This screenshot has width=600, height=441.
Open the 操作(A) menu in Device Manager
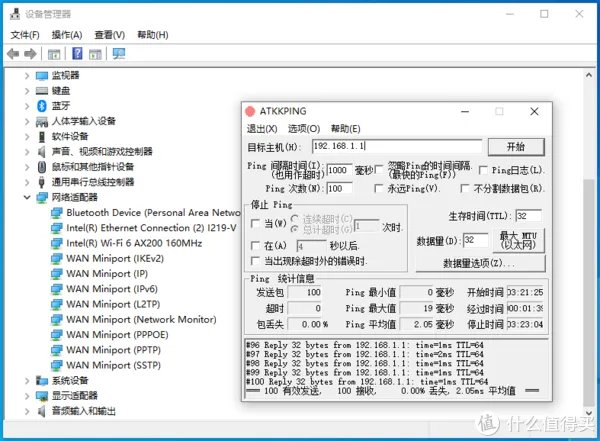pyautogui.click(x=66, y=34)
